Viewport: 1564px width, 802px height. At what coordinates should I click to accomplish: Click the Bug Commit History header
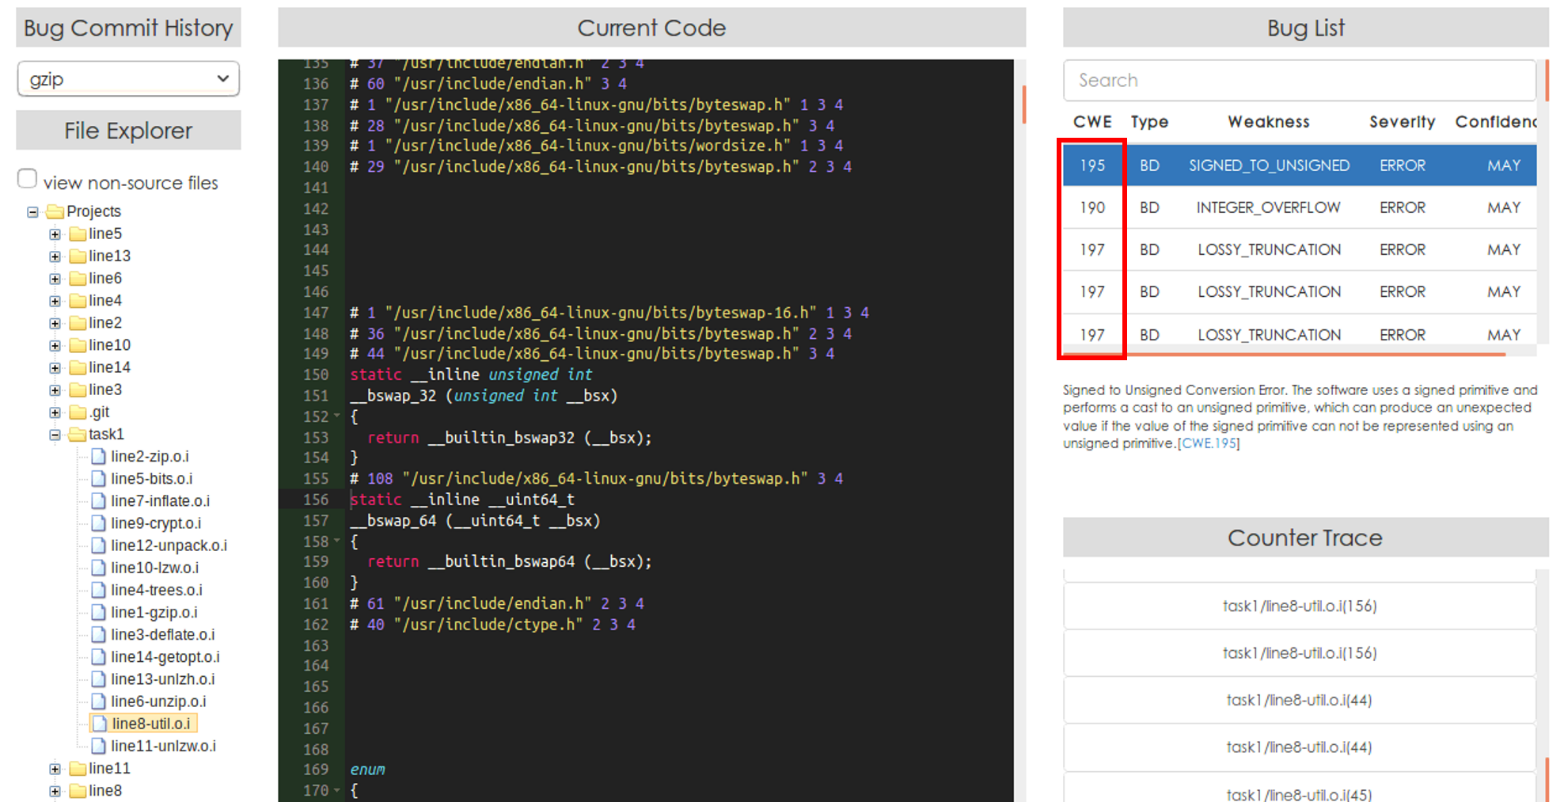point(128,28)
